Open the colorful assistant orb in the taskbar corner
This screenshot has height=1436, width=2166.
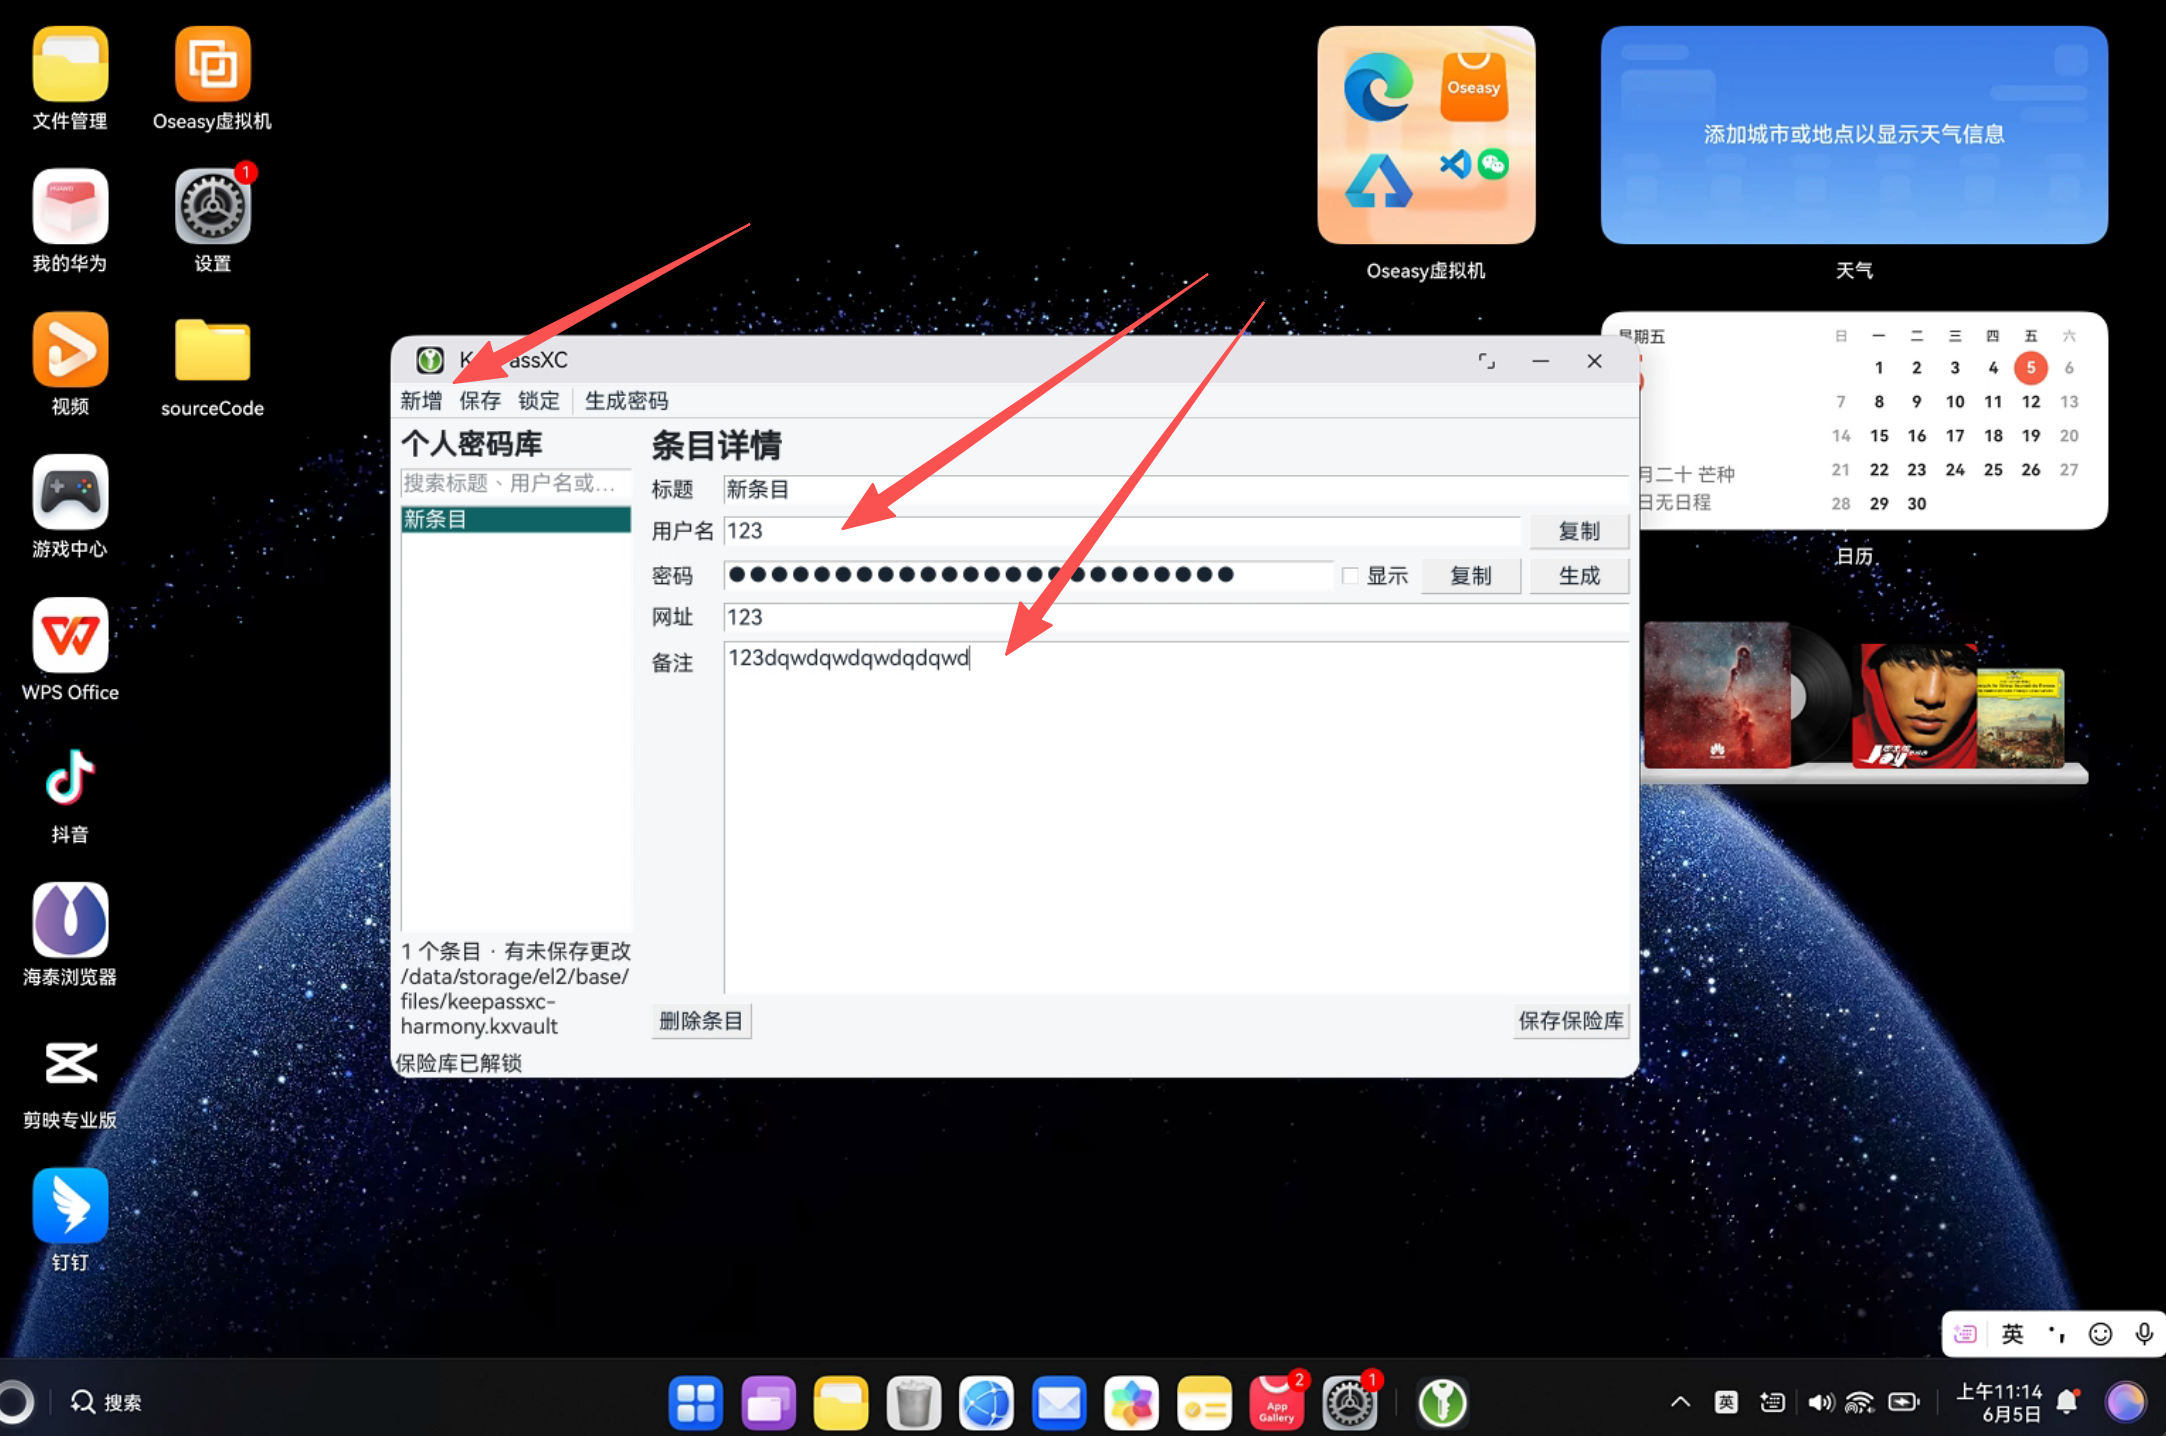(x=2125, y=1402)
